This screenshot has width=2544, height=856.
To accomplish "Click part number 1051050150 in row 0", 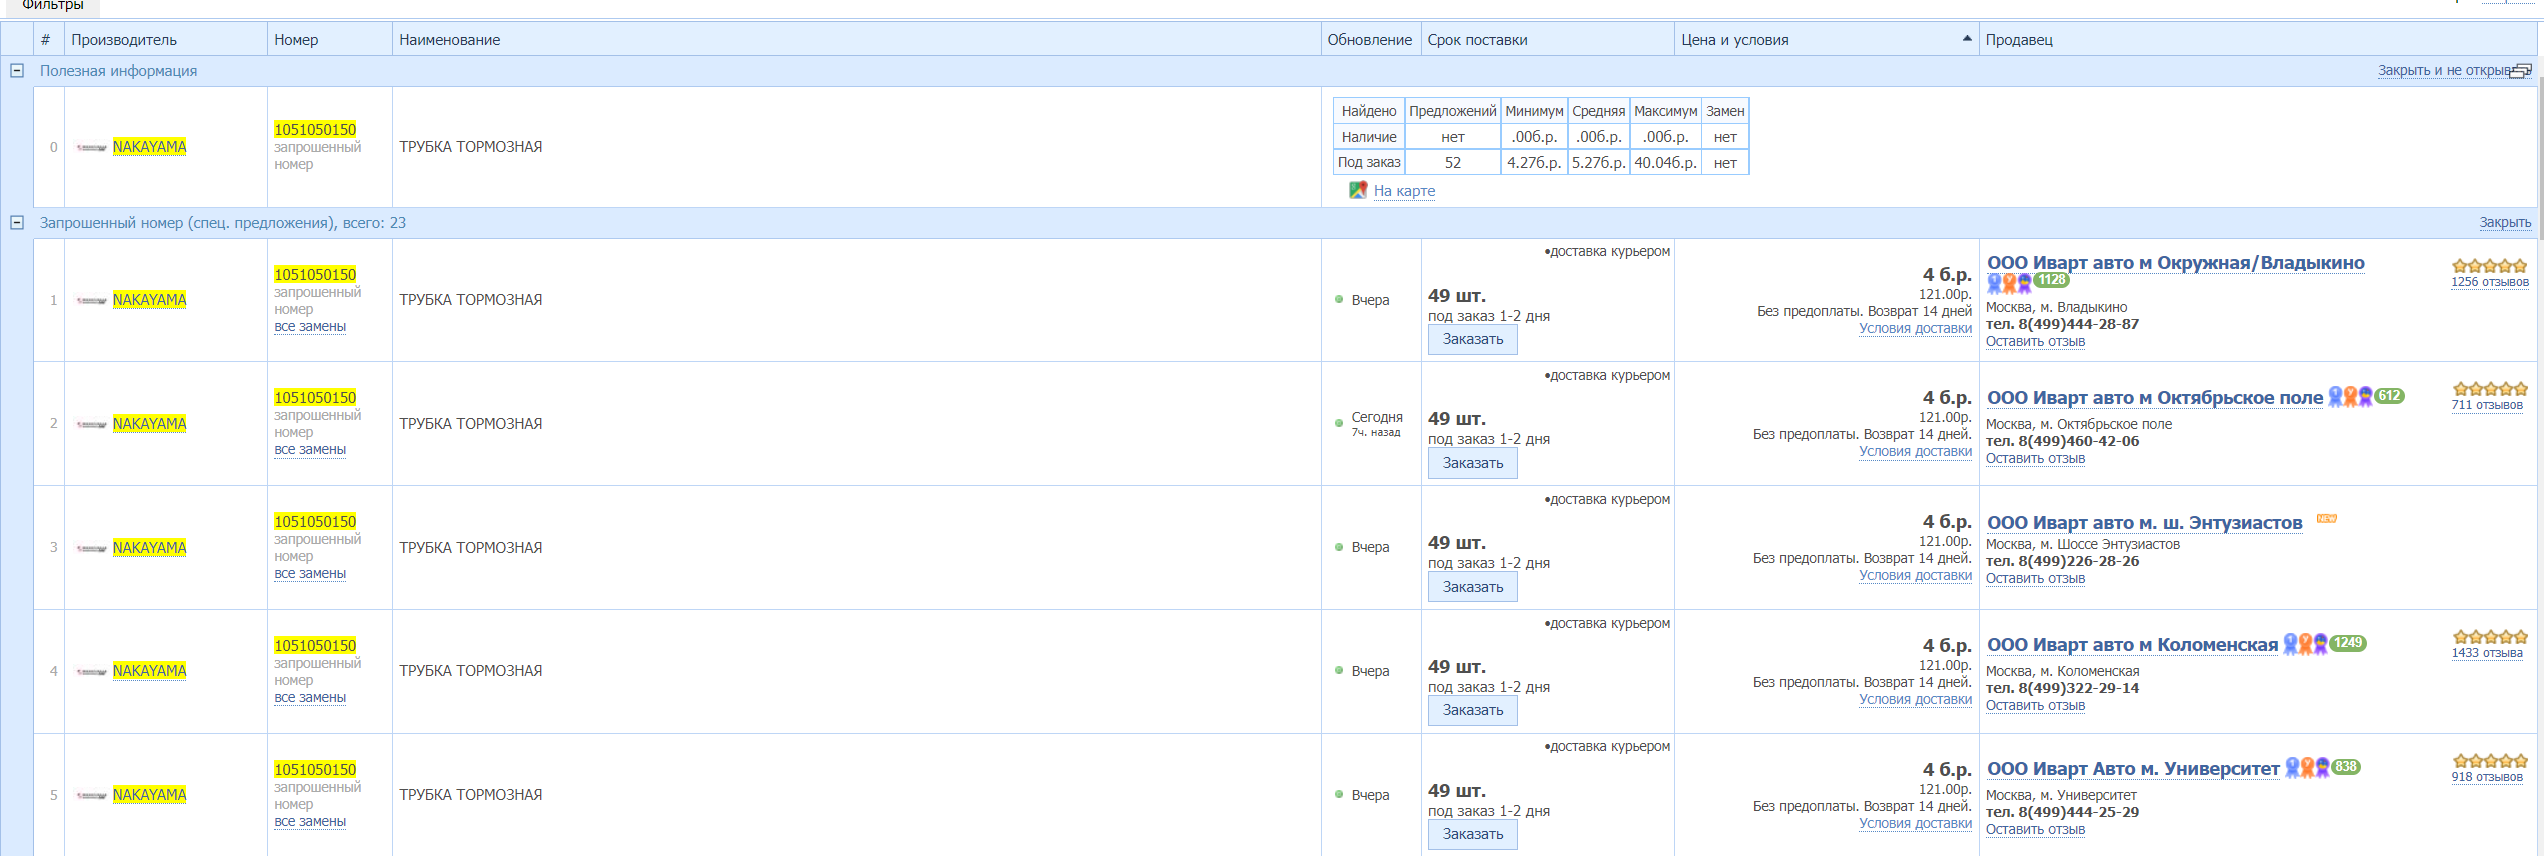I will (x=315, y=129).
